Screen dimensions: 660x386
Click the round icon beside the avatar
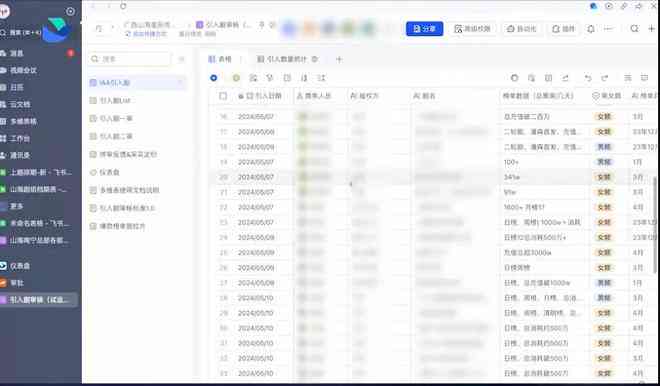(70, 11)
